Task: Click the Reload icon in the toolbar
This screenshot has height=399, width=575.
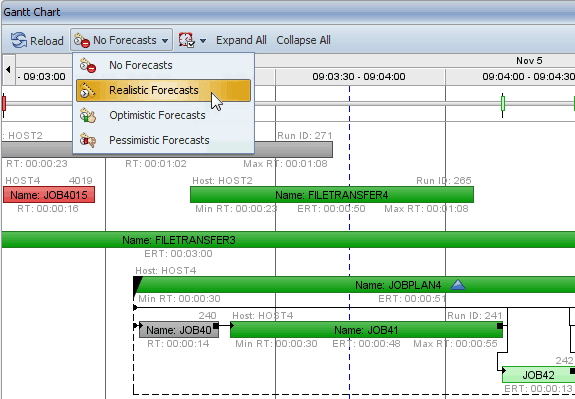Action: coord(19,40)
